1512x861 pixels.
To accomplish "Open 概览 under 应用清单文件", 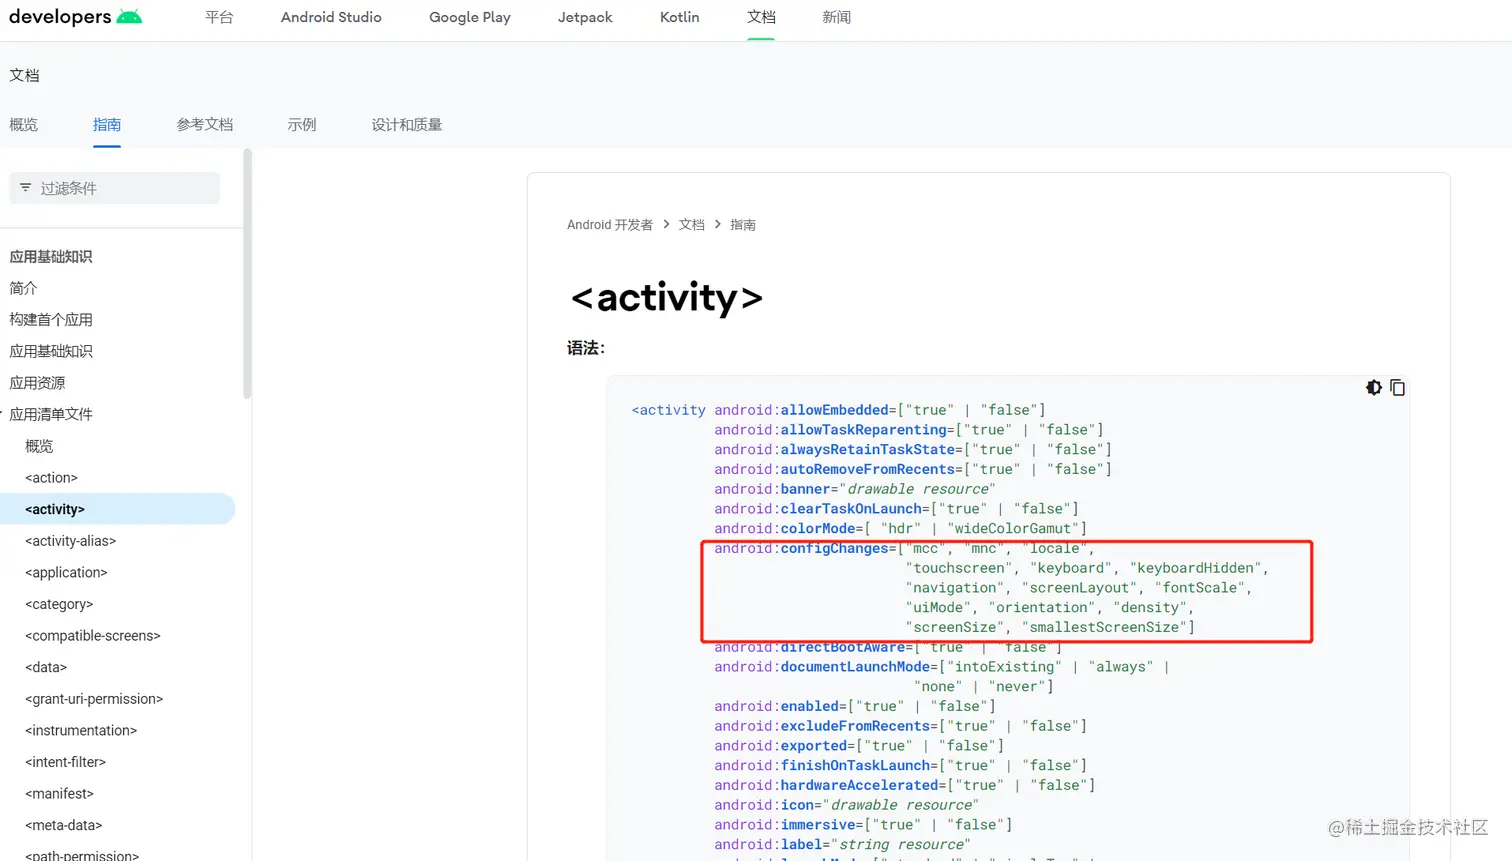I will (x=39, y=446).
